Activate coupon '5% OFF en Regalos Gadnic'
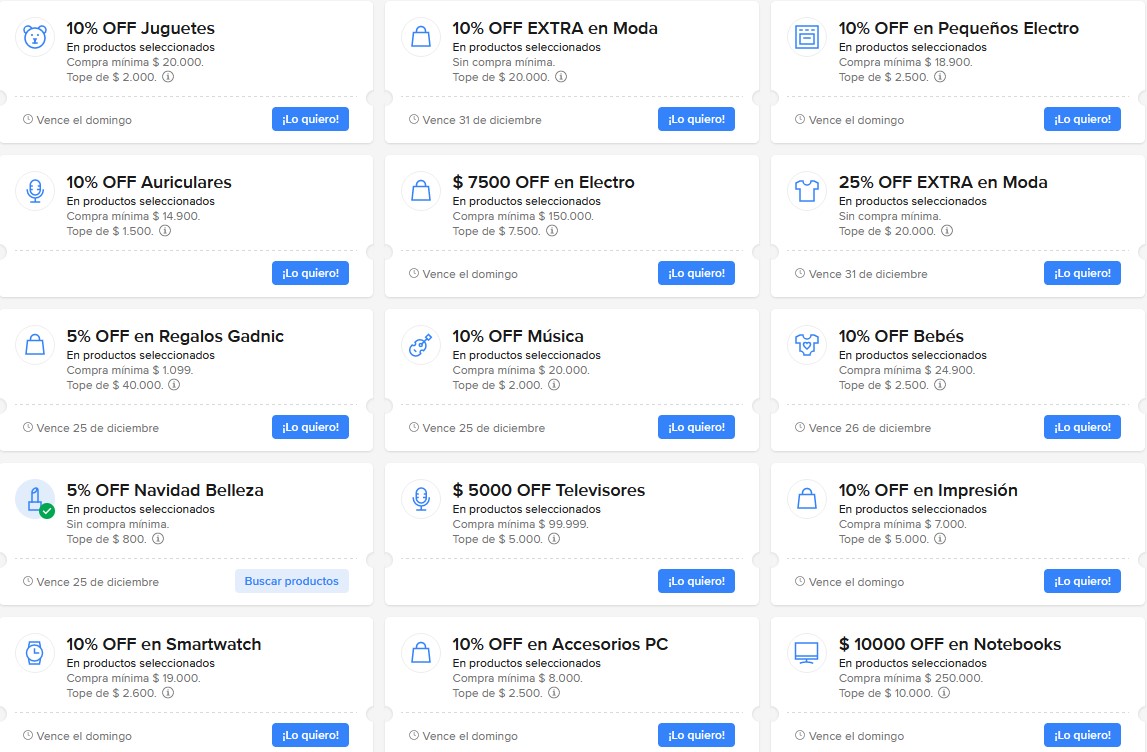 (310, 427)
